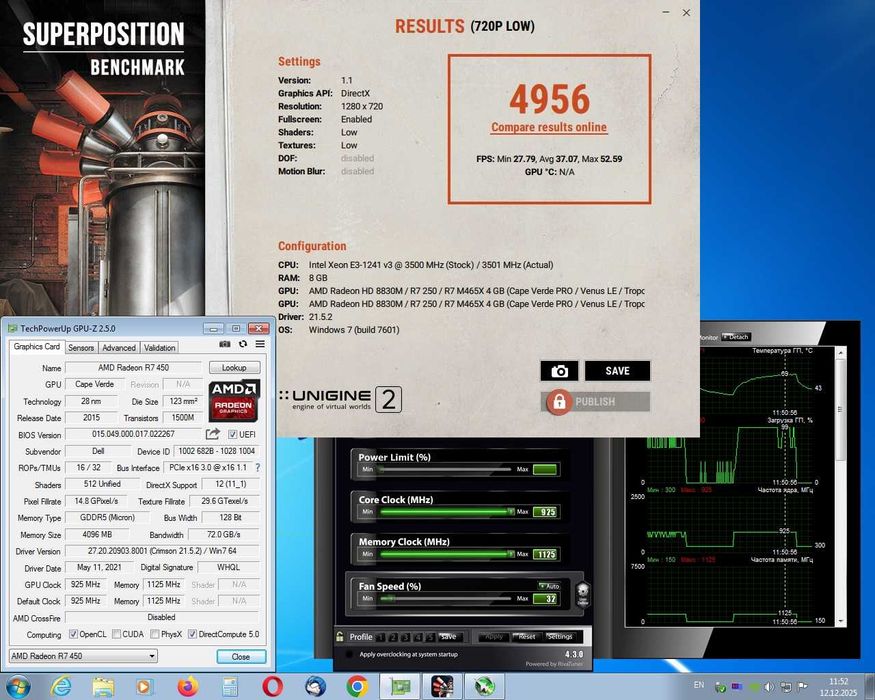875x700 pixels.
Task: Toggle the DirectCompute 5.0 checkbox
Action: pyautogui.click(x=193, y=634)
